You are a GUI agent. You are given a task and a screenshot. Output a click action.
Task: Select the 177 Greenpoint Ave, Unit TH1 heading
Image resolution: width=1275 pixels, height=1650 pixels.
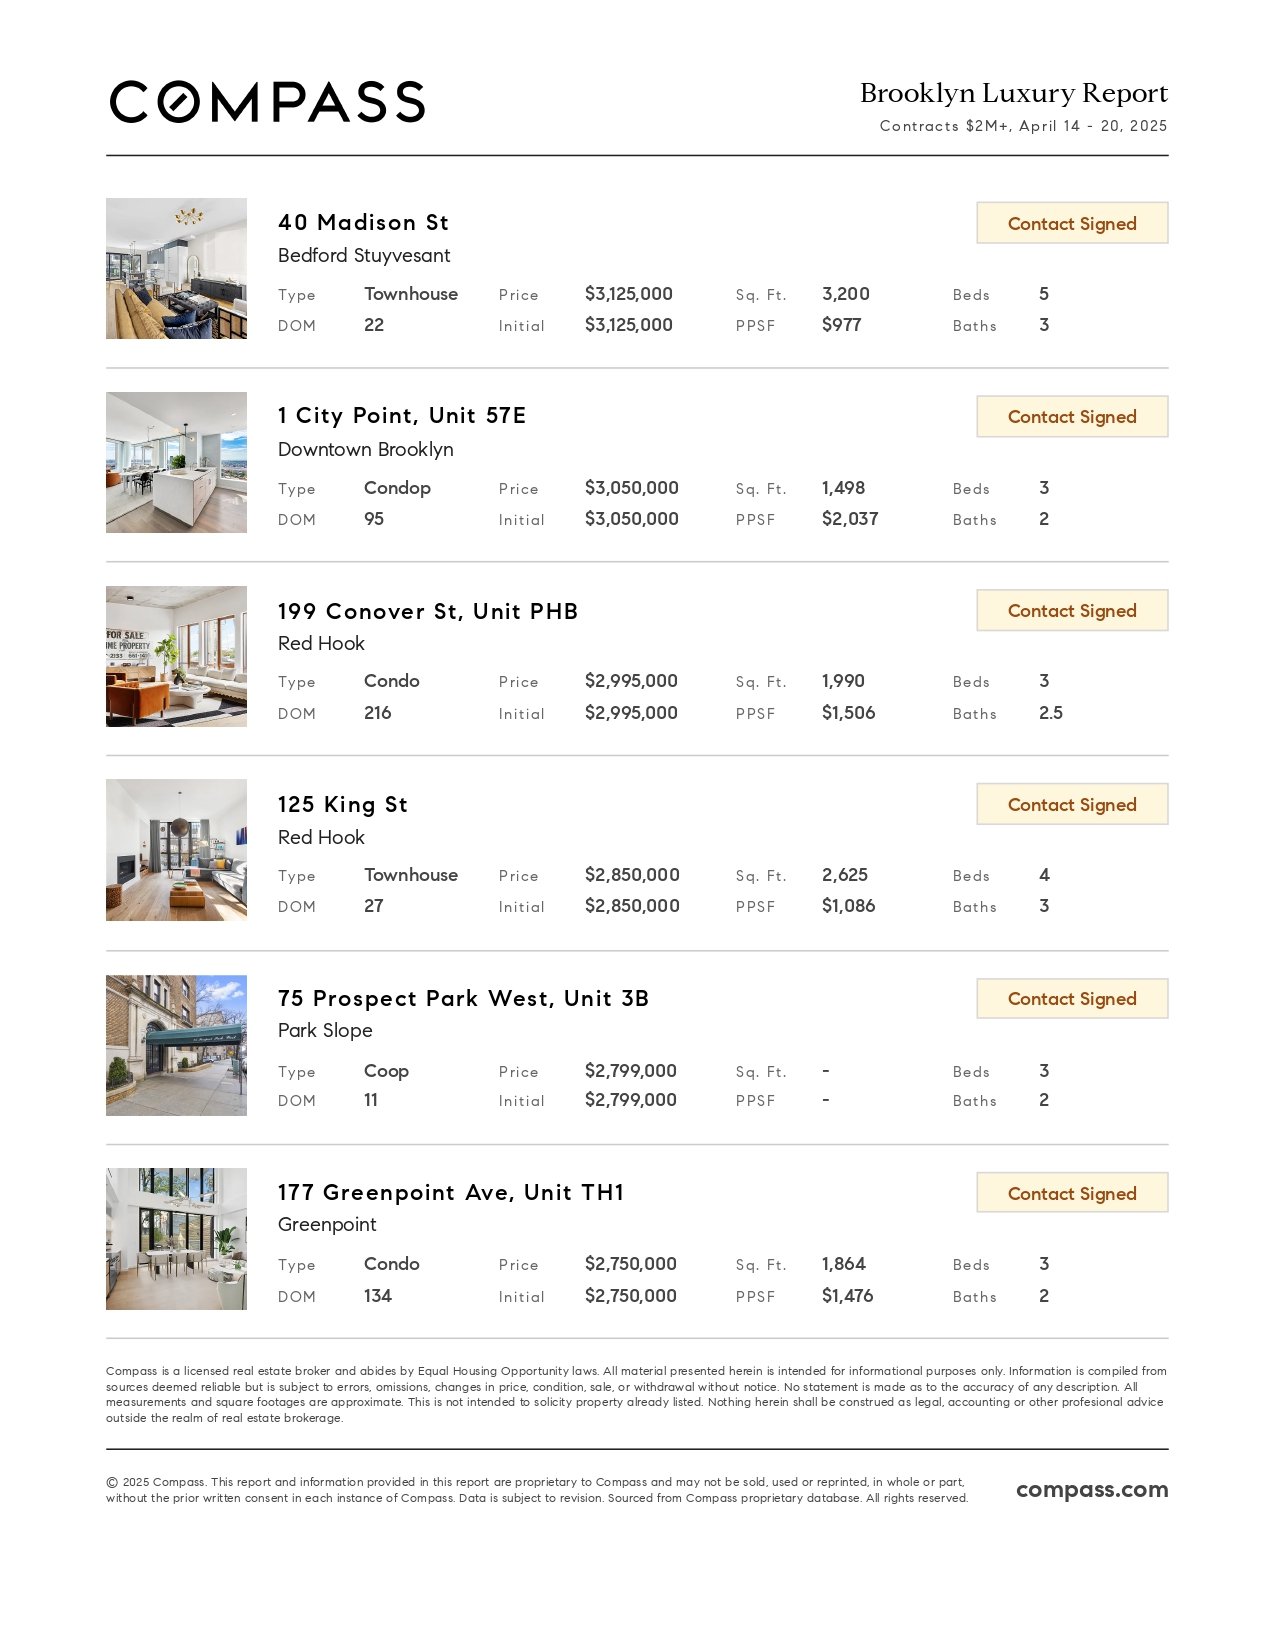451,1192
